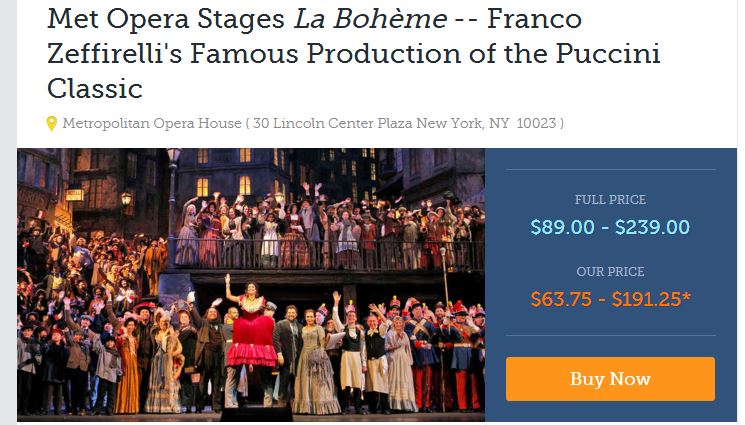
Task: Click the yellow location pin icon
Action: tap(52, 124)
